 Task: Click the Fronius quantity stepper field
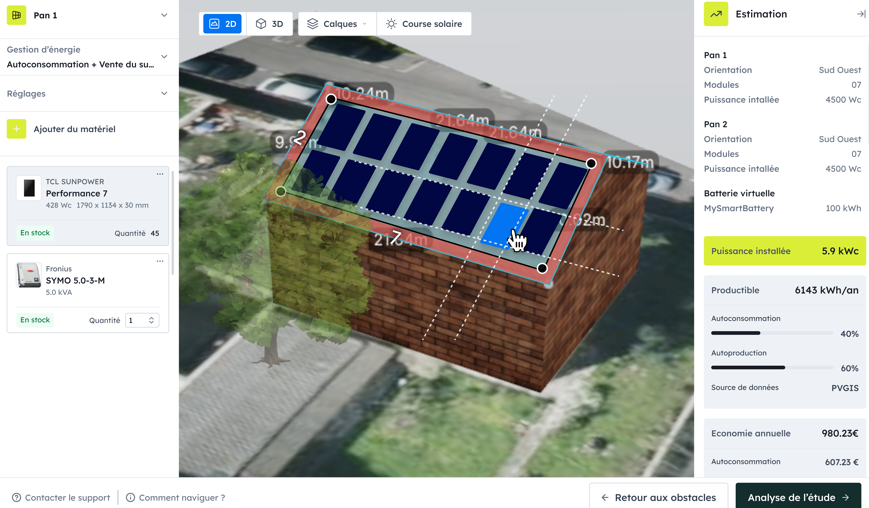point(141,320)
